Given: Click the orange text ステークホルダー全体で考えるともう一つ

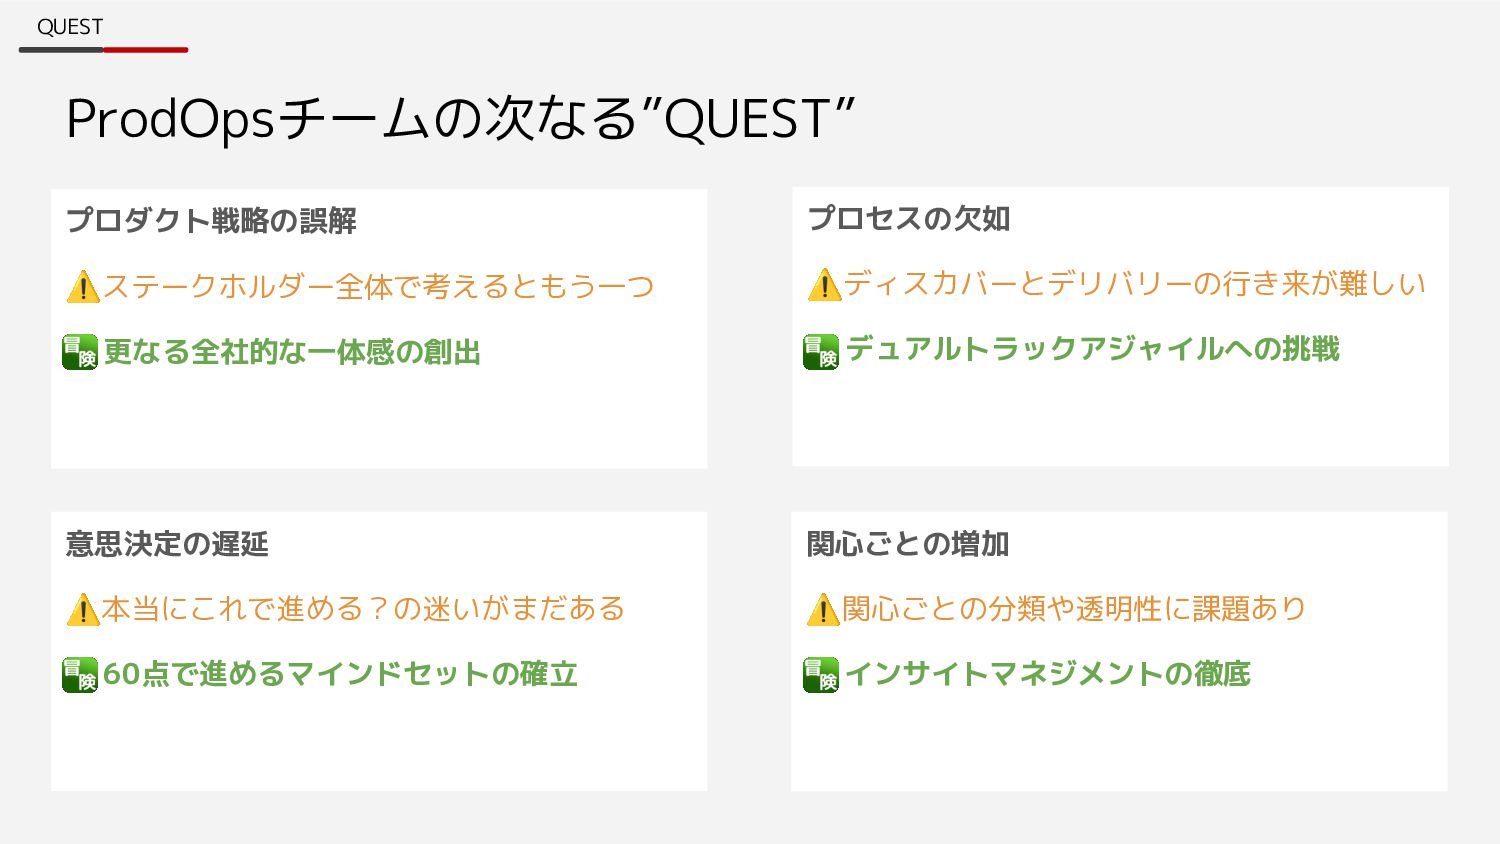Looking at the screenshot, I should (x=378, y=287).
